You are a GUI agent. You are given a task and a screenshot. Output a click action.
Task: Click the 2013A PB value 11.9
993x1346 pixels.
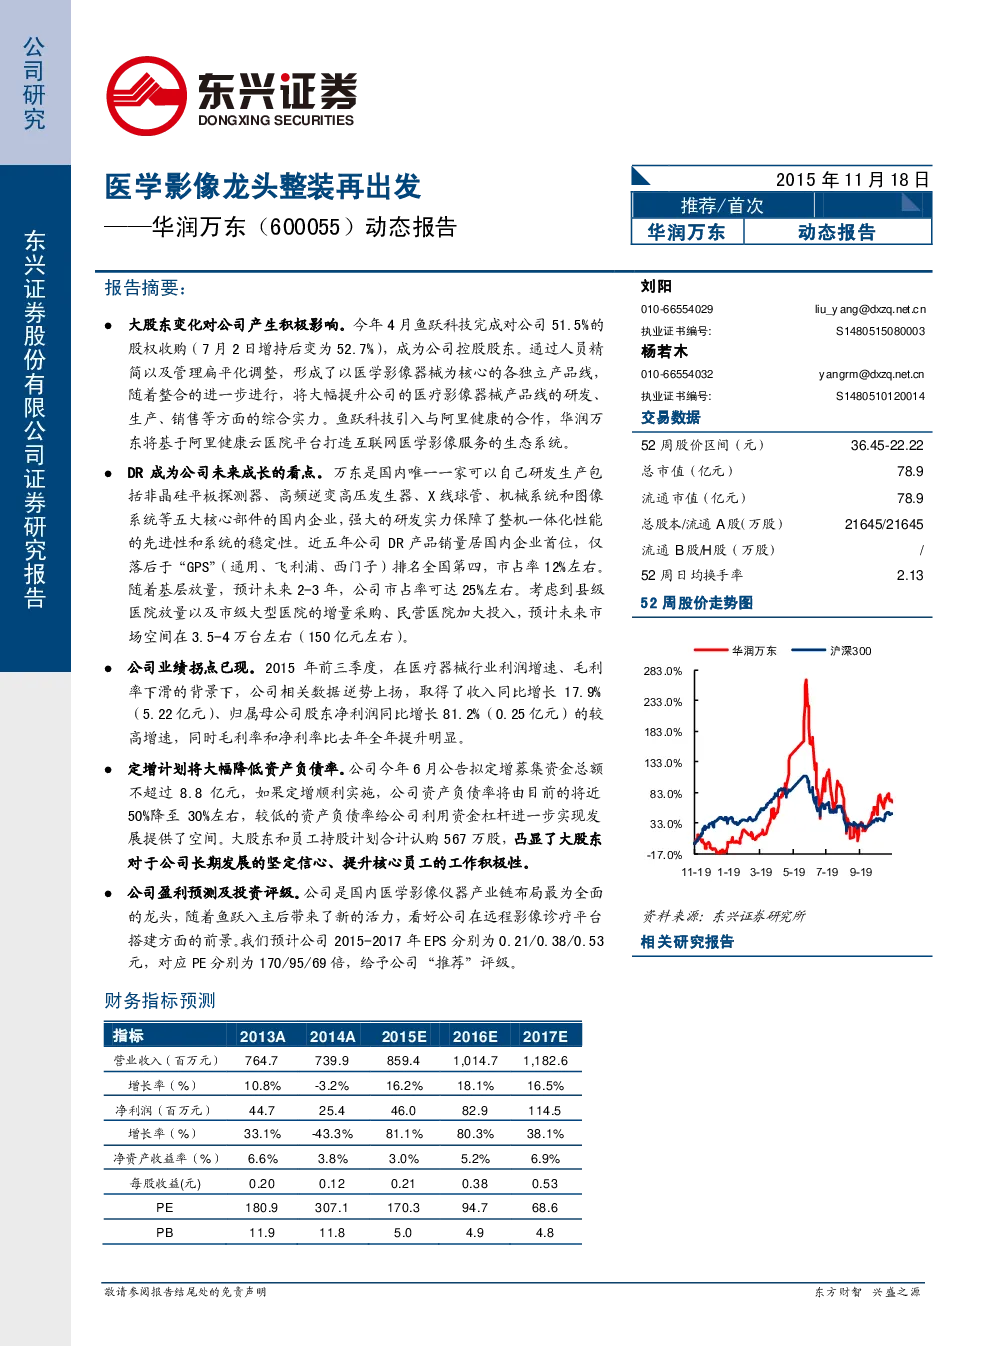(x=262, y=1233)
